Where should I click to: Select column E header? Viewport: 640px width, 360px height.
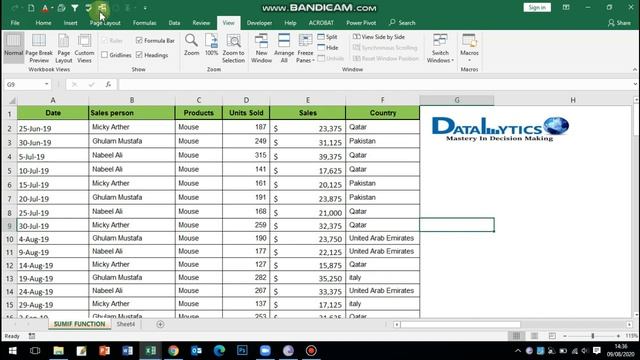coord(308,100)
